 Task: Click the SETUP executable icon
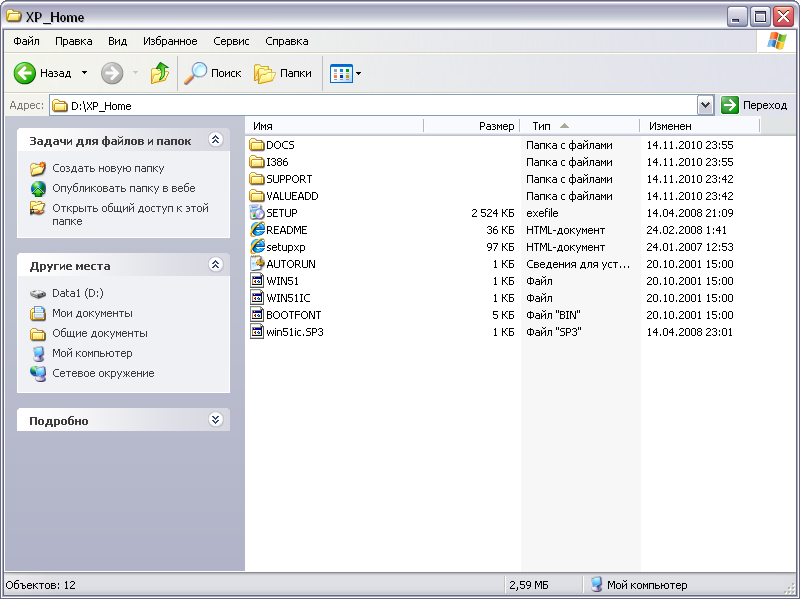(x=257, y=213)
